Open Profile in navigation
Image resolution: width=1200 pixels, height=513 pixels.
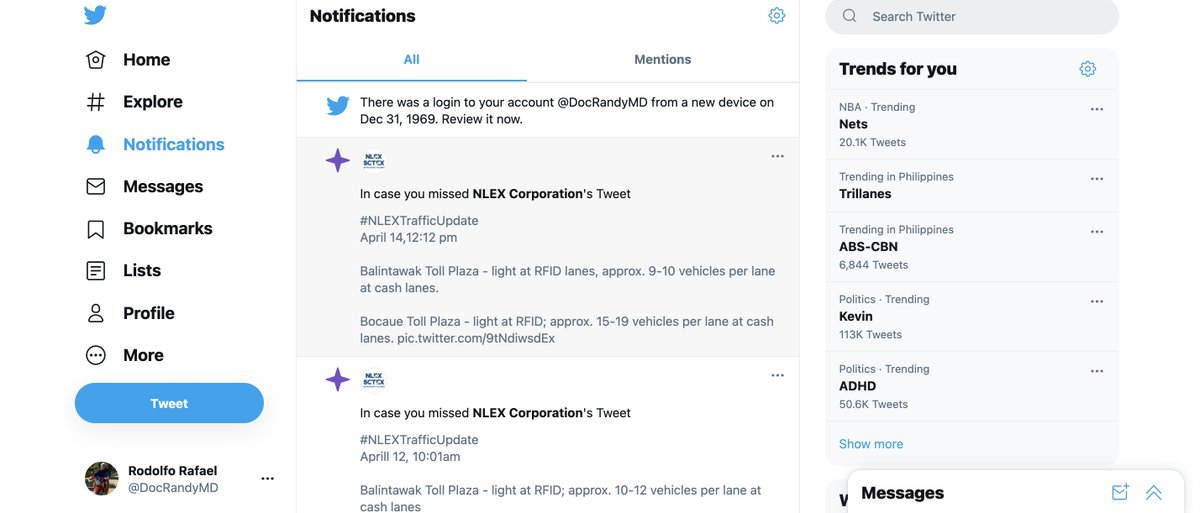point(149,313)
